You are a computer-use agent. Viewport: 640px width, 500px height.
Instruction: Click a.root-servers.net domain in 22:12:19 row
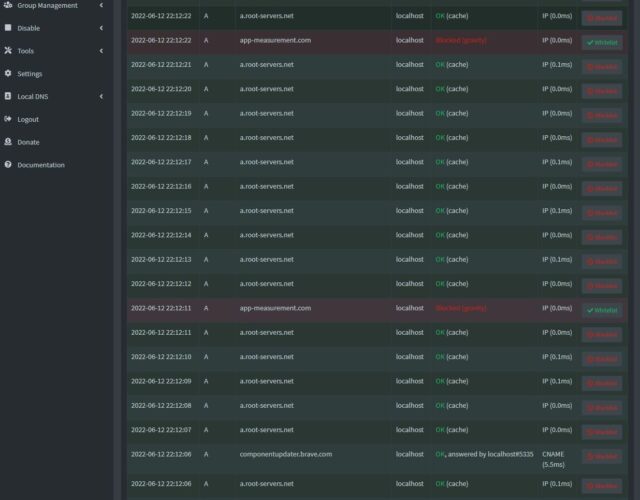pos(267,113)
